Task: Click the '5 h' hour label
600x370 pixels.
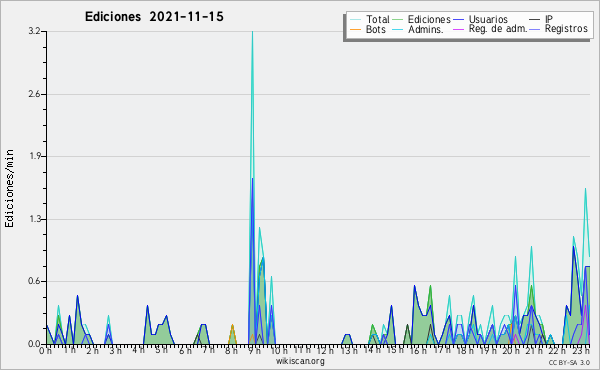Action: [161, 350]
